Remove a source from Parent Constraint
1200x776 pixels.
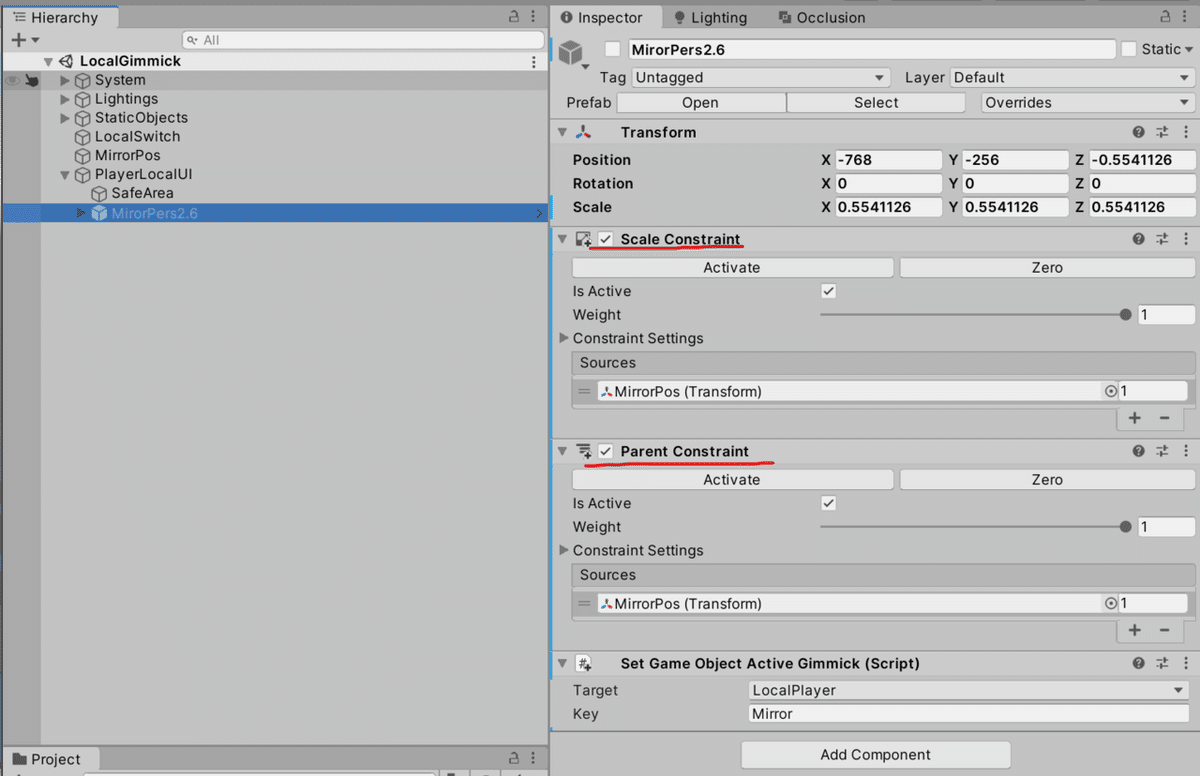(x=1164, y=630)
